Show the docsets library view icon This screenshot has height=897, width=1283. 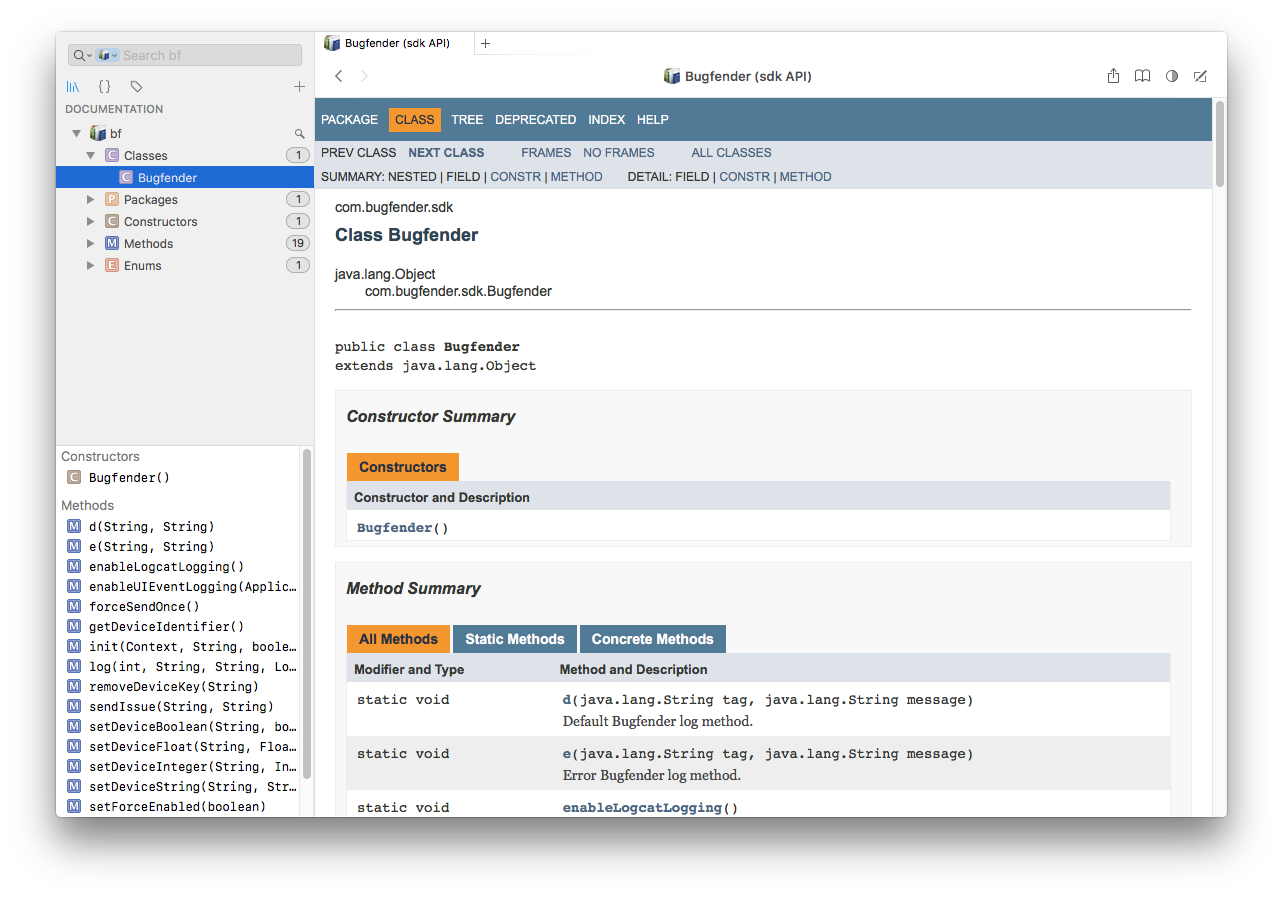pos(73,87)
